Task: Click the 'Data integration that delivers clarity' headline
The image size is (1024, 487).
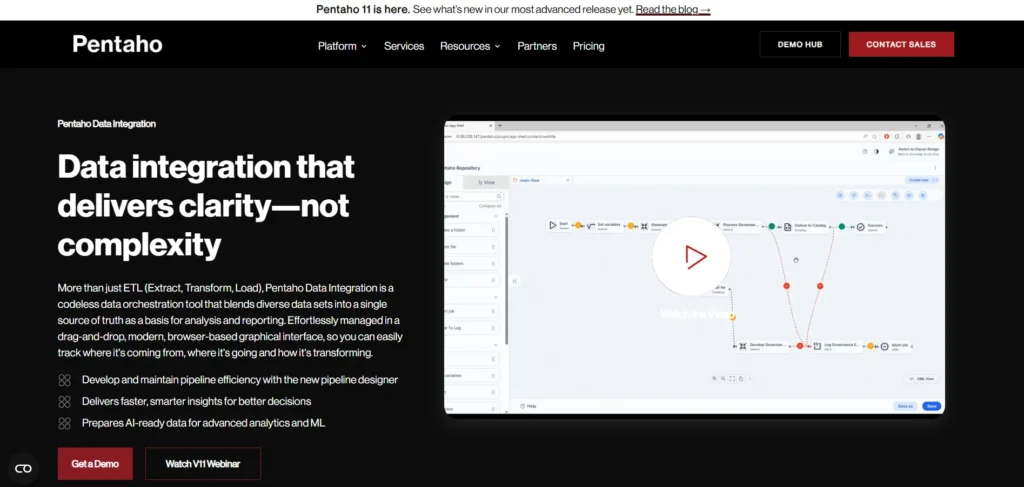Action: tap(206, 206)
